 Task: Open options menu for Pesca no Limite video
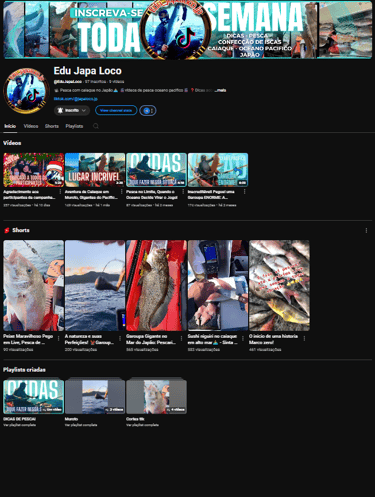coord(183,192)
